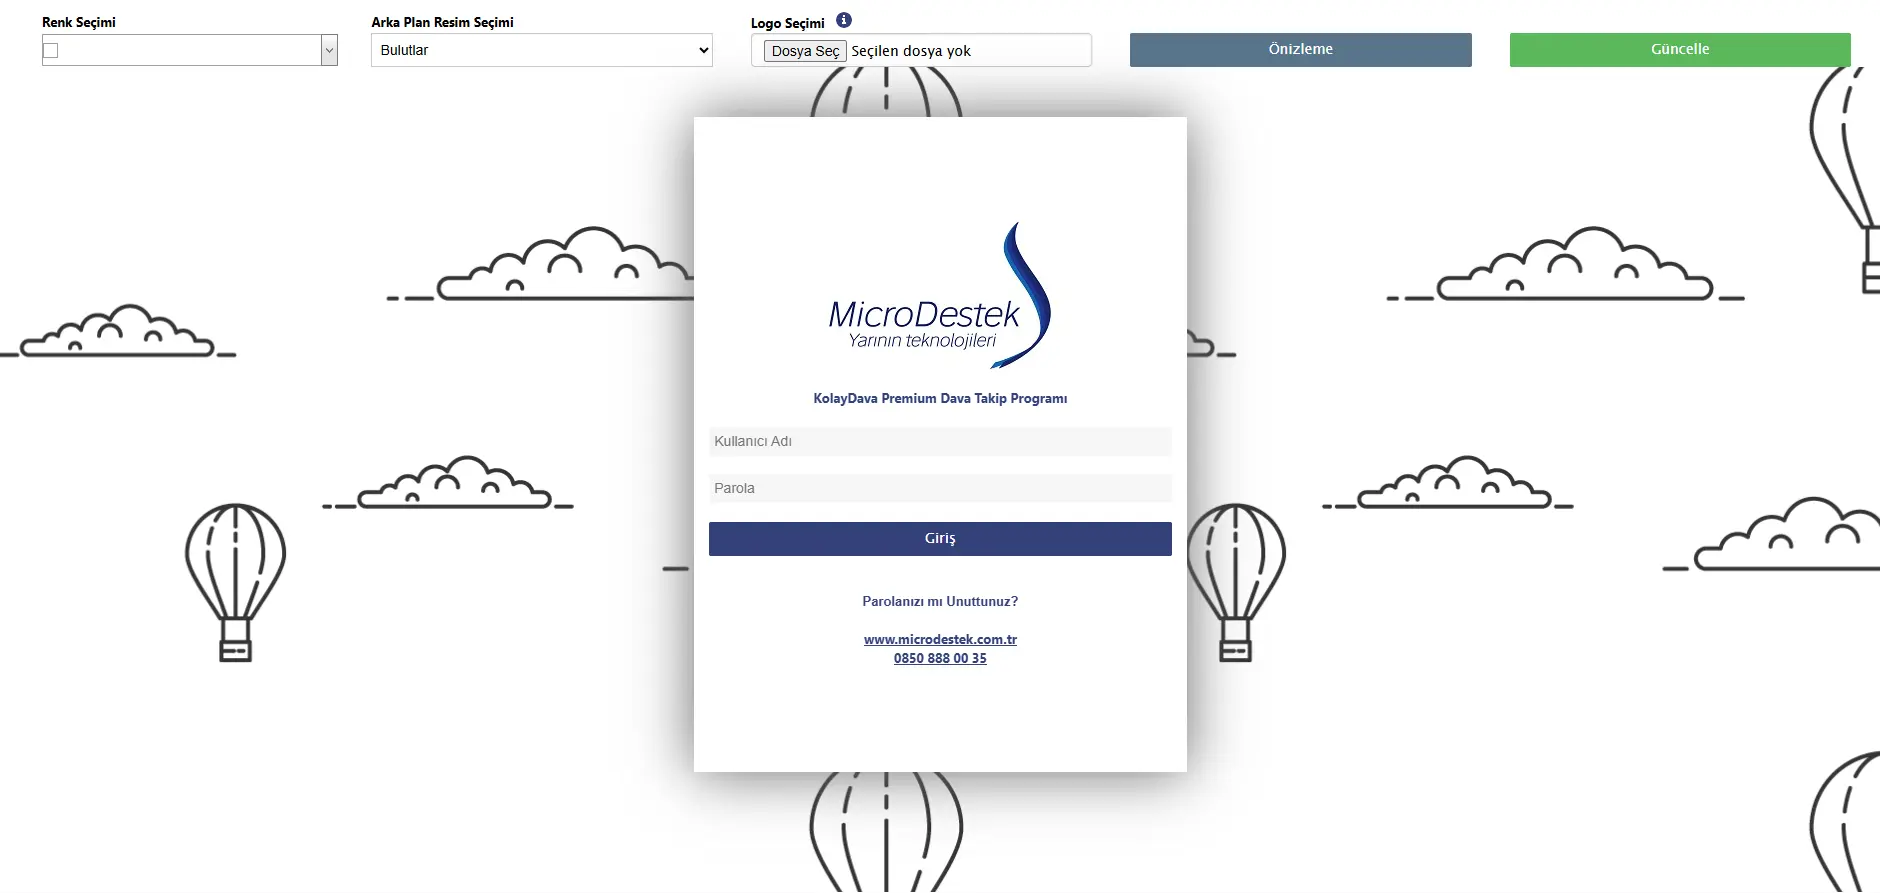1880x893 pixels.
Task: Click the KolayDava Premium Dava Takip Programı title
Action: click(x=939, y=398)
